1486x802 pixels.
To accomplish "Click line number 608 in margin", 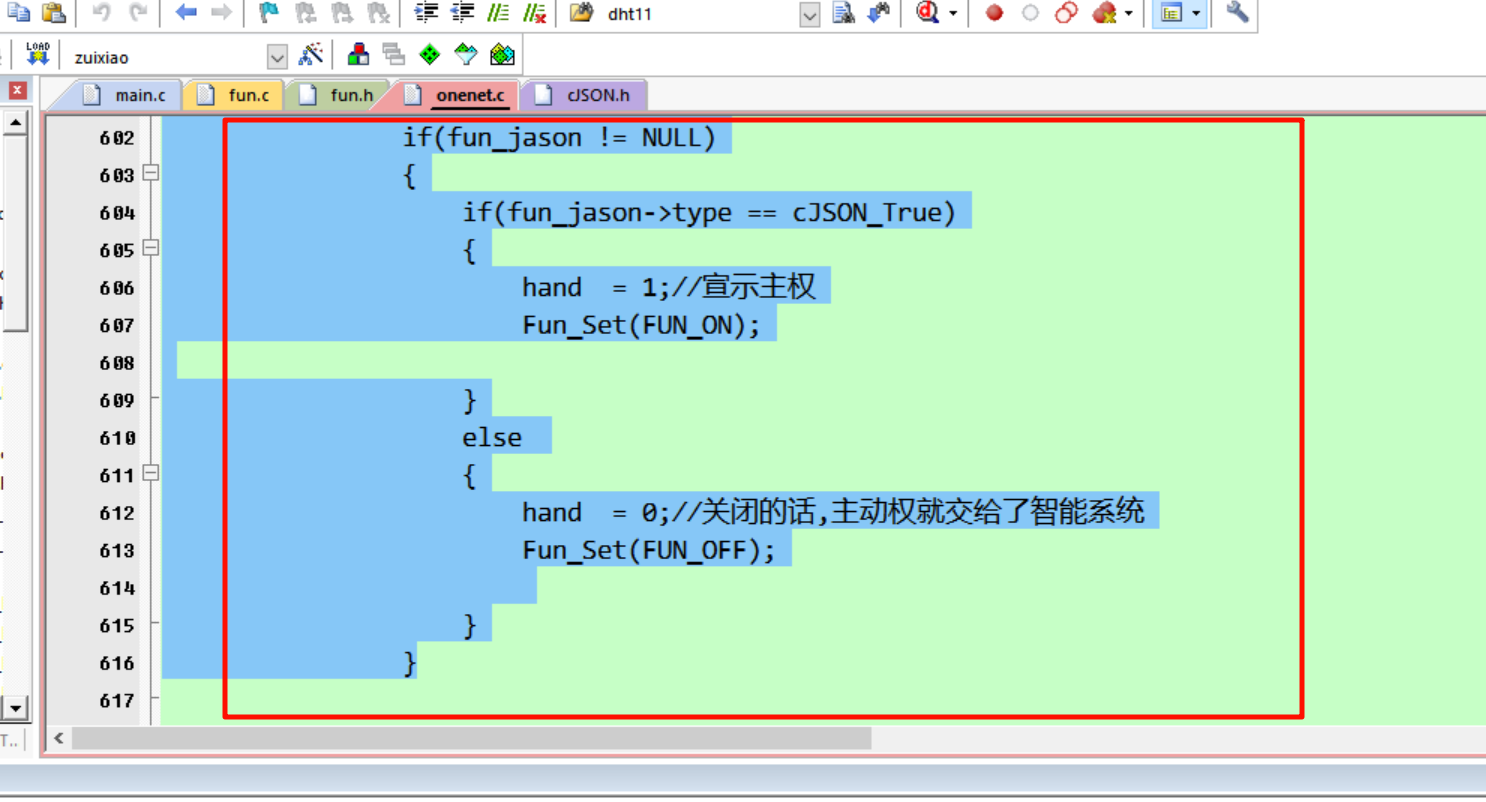I will coord(116,363).
